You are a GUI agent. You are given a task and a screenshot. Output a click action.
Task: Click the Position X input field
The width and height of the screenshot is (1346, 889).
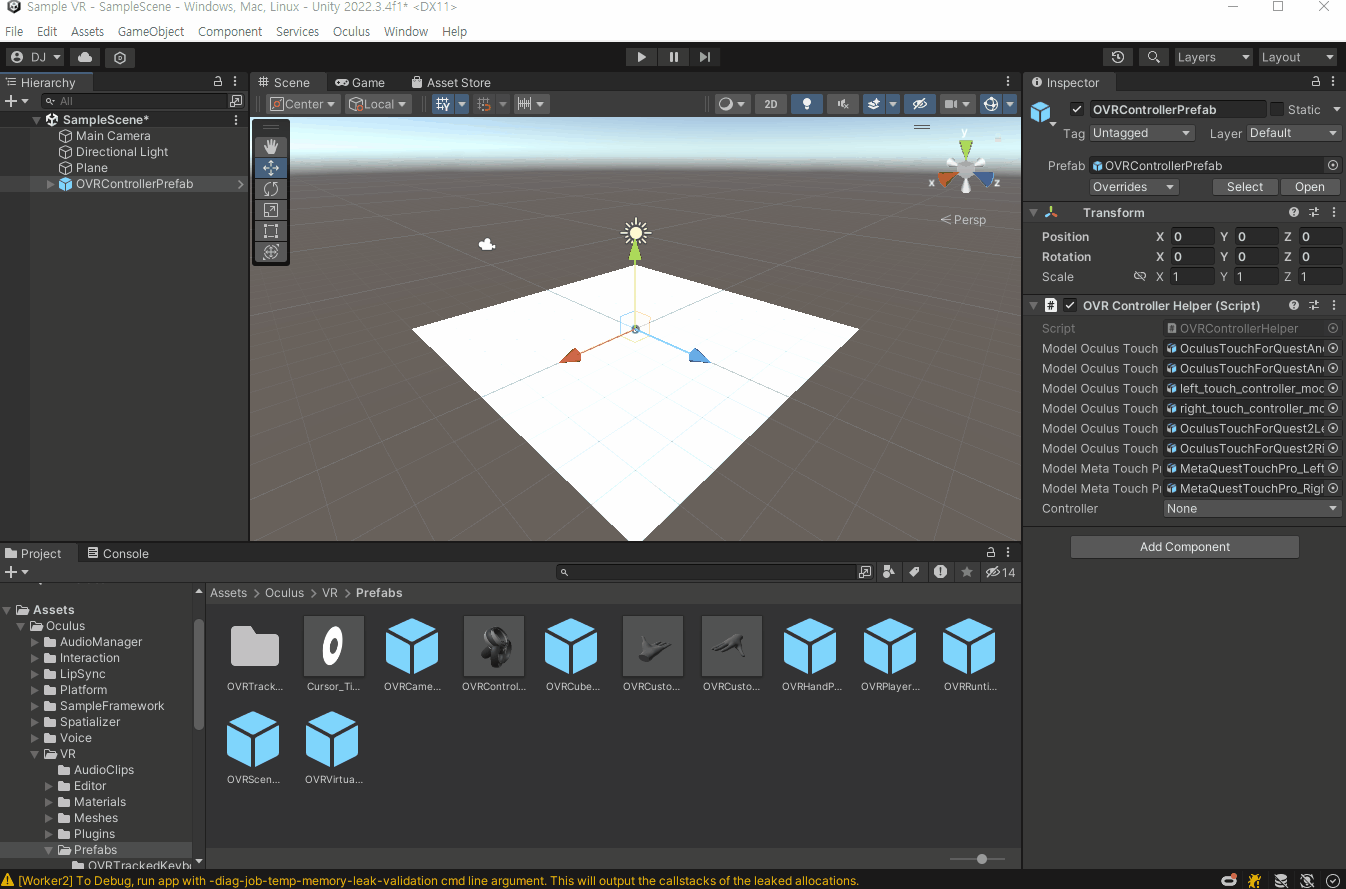tap(1193, 237)
